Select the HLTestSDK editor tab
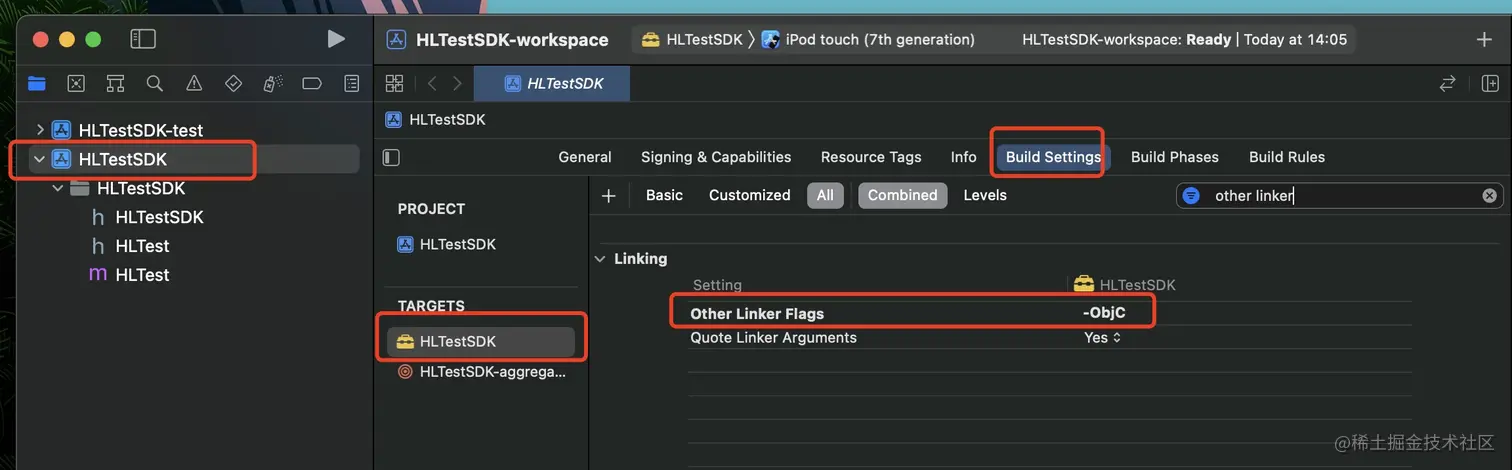 (x=552, y=84)
